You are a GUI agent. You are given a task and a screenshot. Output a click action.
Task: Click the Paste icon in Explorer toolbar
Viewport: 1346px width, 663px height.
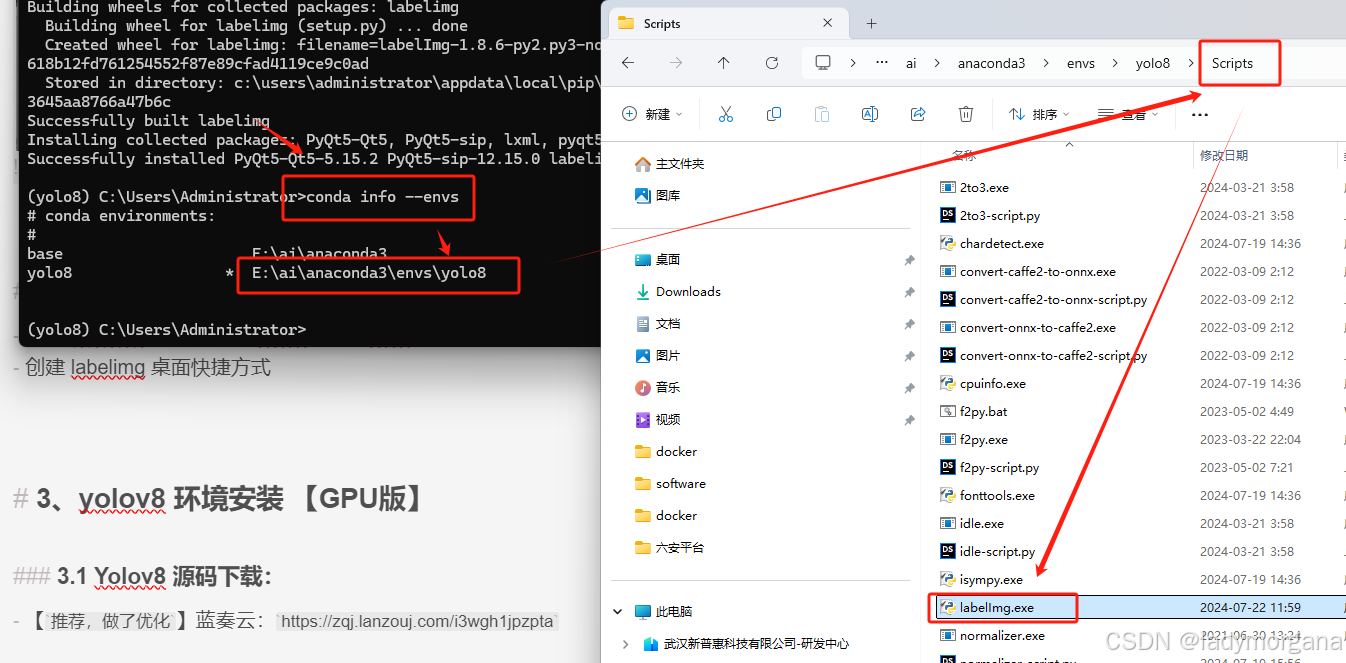click(x=822, y=115)
